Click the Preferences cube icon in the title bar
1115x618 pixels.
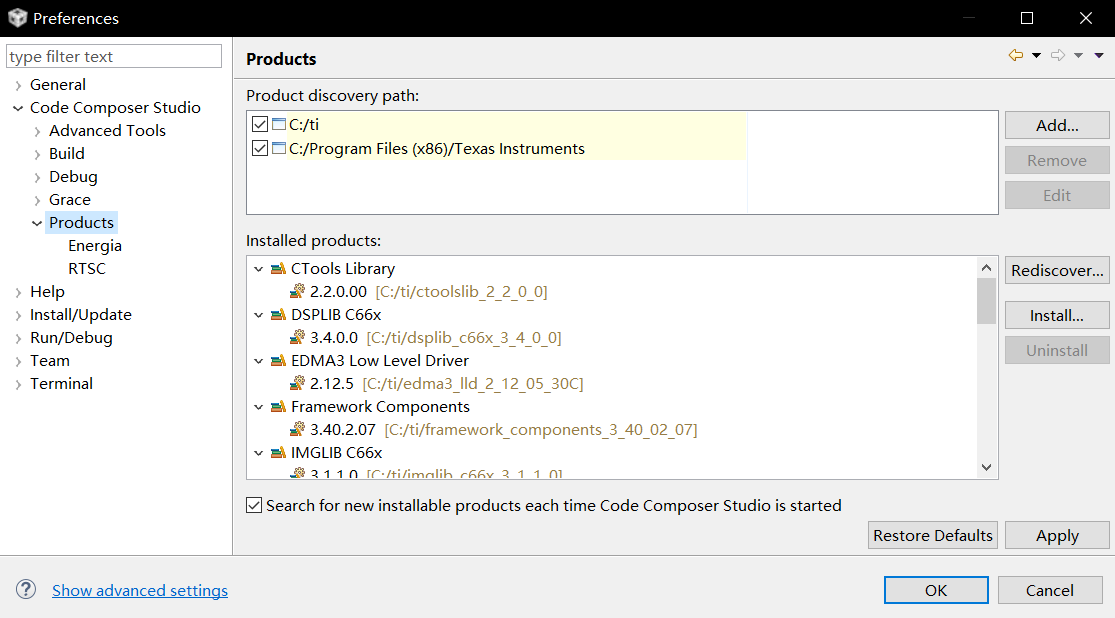[x=16, y=18]
